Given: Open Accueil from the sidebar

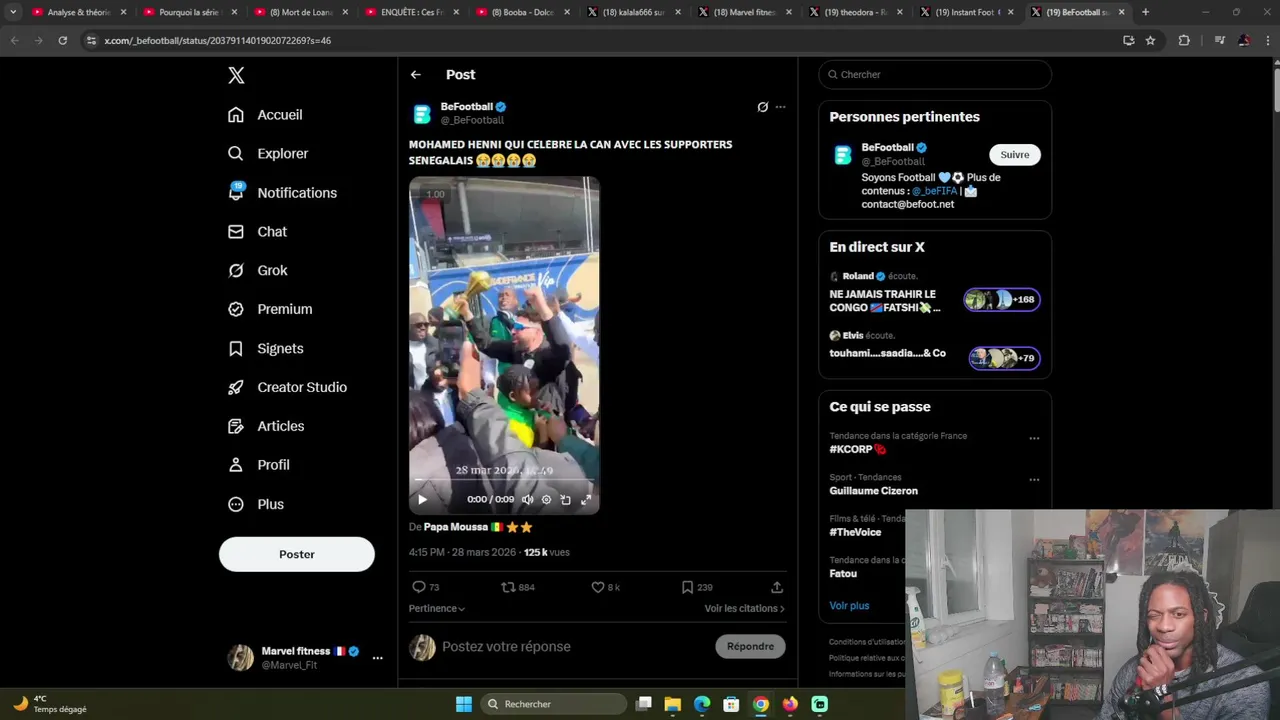Looking at the screenshot, I should (x=265, y=115).
